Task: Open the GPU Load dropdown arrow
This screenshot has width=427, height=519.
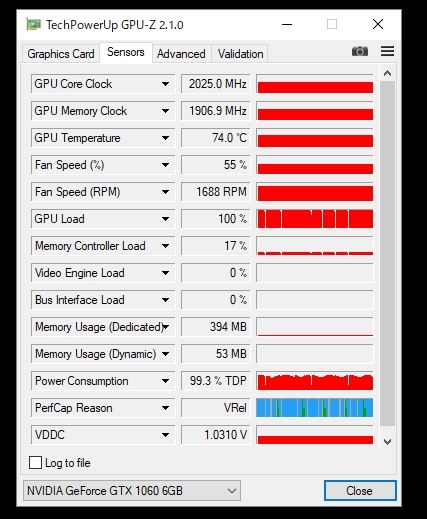Action: coord(165,219)
